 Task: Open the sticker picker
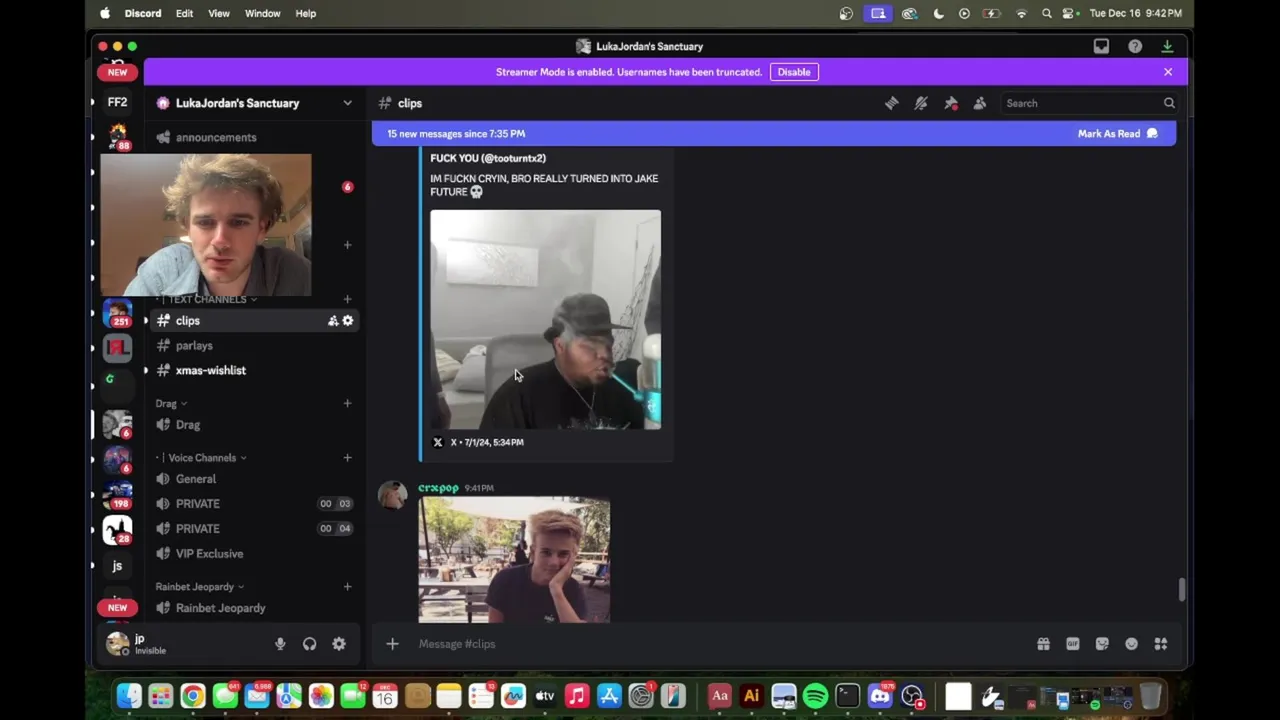[1102, 644]
